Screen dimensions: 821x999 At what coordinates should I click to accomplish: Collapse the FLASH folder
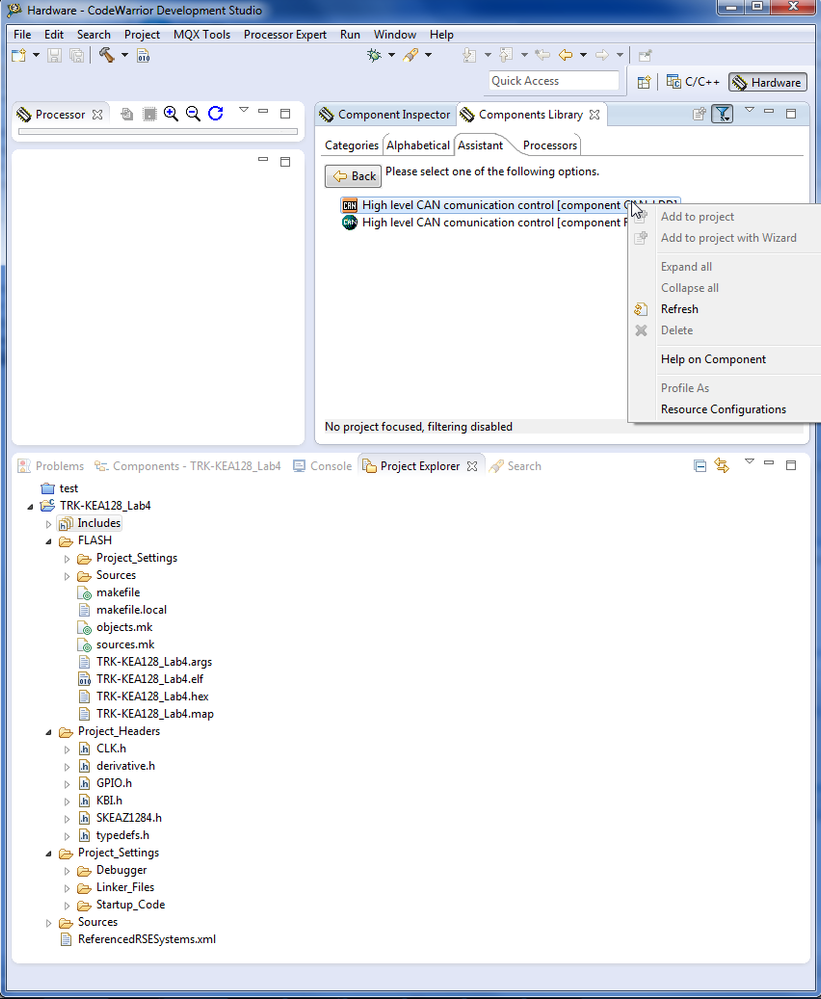48,541
